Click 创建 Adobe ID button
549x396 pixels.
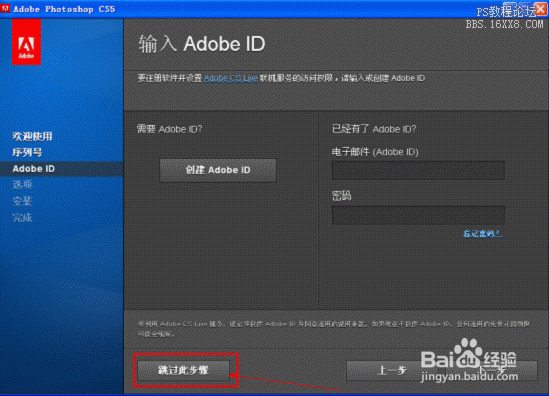[x=218, y=170]
